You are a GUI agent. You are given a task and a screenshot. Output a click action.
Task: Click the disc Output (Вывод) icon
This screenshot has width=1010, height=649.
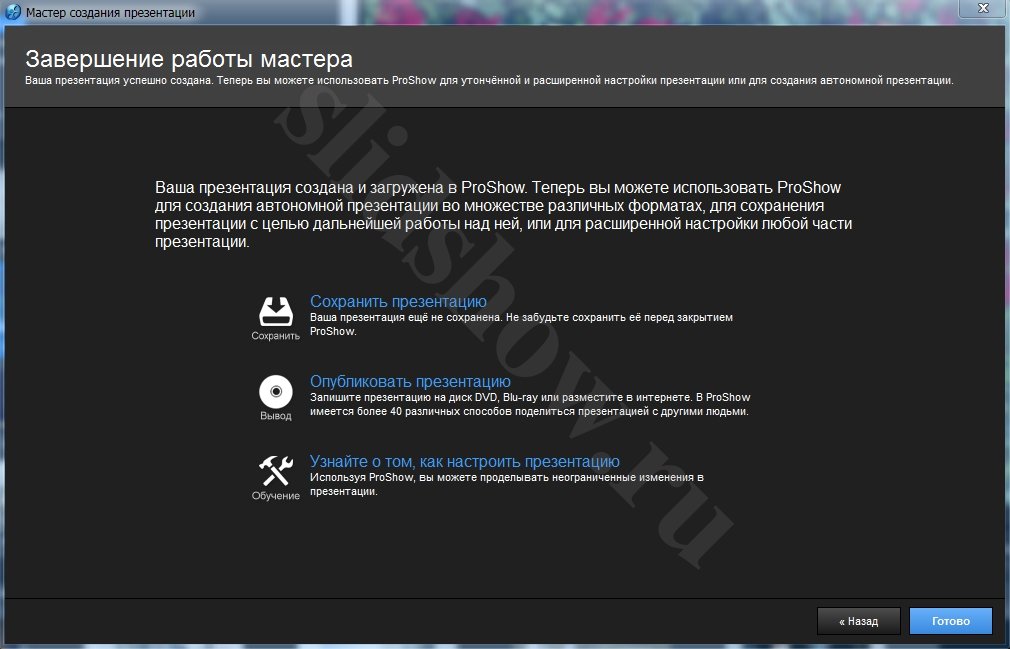[x=276, y=391]
